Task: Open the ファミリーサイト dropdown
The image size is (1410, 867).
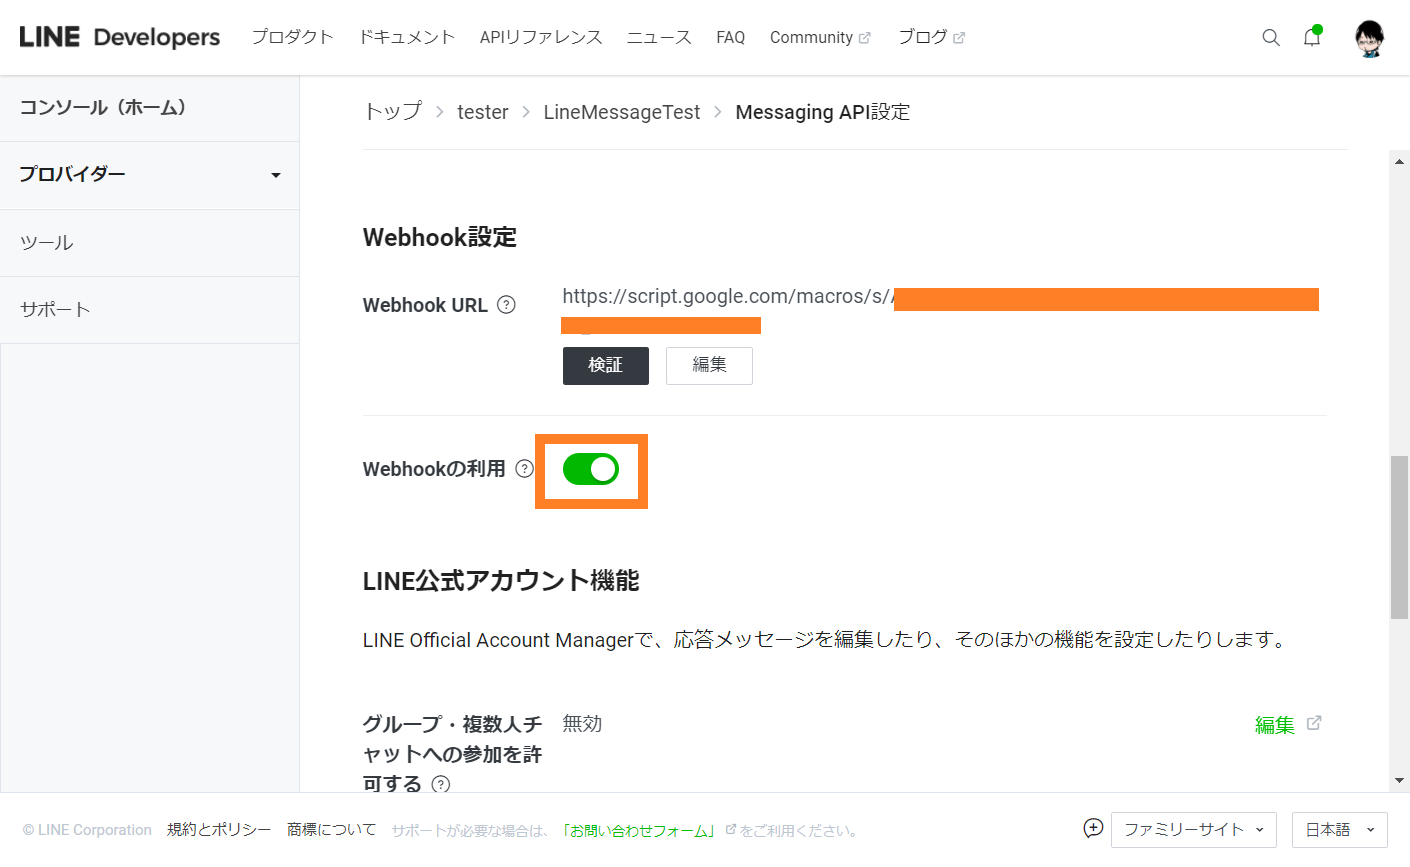Action: pyautogui.click(x=1194, y=830)
